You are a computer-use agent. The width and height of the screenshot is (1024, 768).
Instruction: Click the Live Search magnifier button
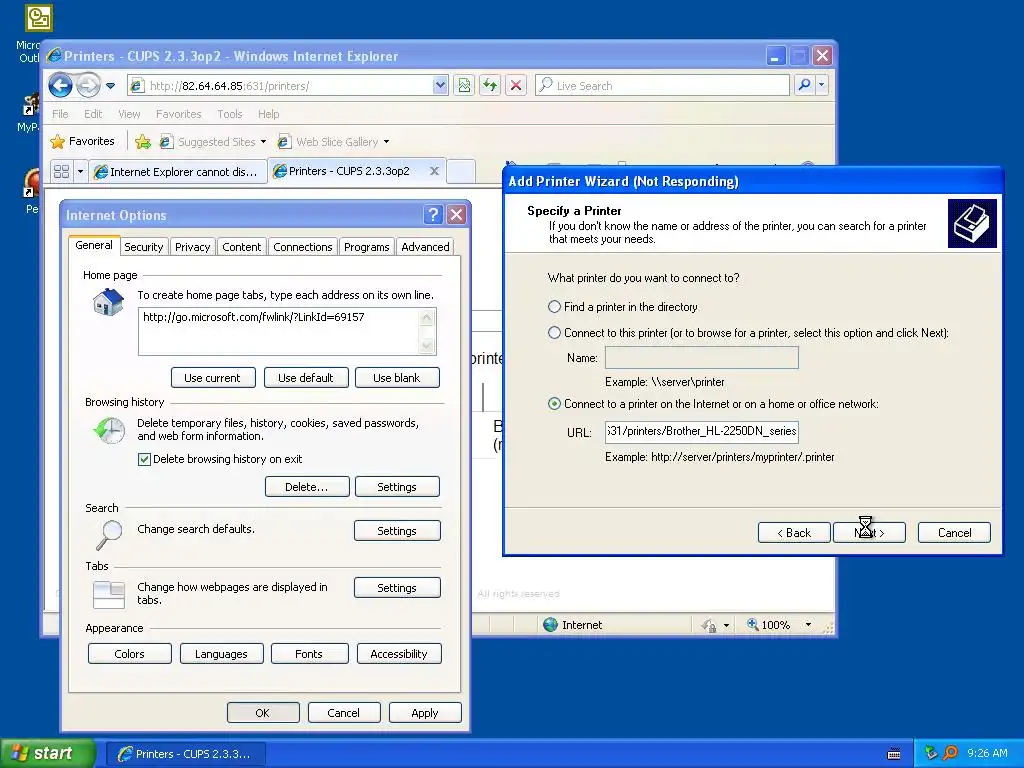[x=805, y=85]
